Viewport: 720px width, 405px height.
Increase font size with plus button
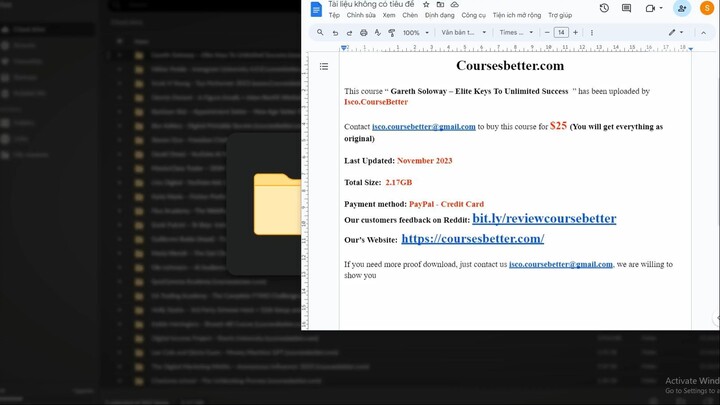[575, 33]
